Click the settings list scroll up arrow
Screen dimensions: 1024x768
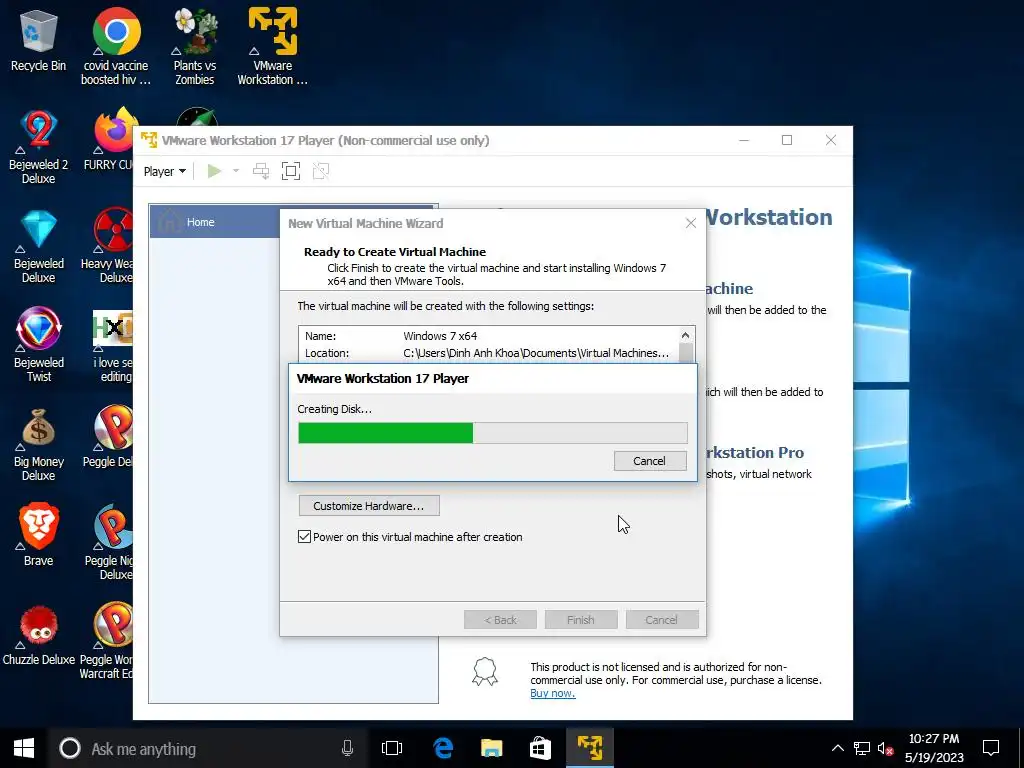tap(685, 335)
